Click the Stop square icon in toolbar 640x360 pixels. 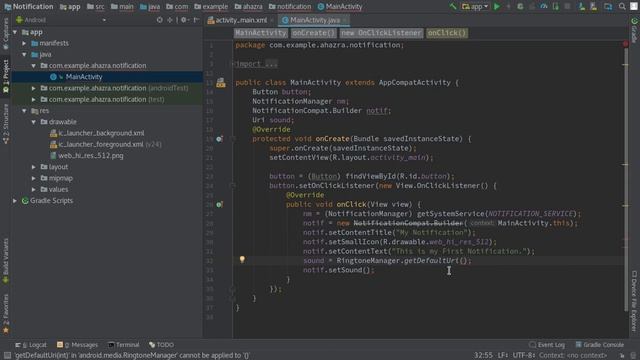[x=567, y=7]
